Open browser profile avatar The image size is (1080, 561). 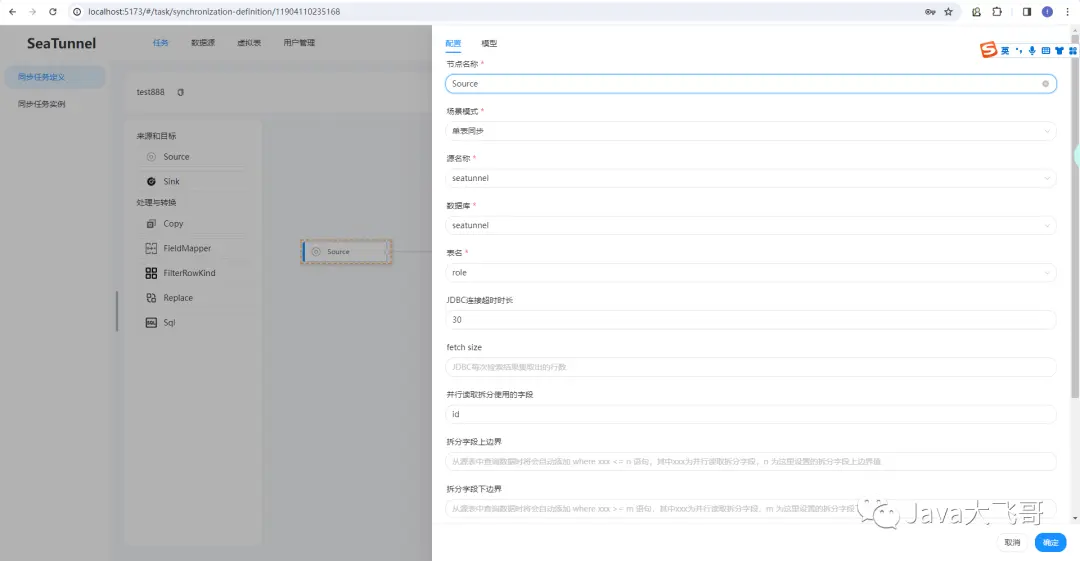tap(1047, 12)
